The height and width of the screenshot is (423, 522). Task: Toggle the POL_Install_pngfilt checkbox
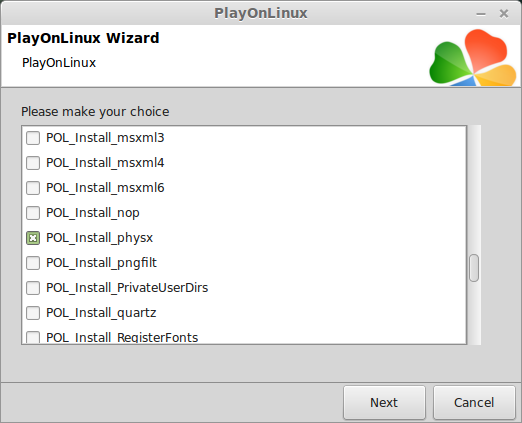[x=33, y=263]
